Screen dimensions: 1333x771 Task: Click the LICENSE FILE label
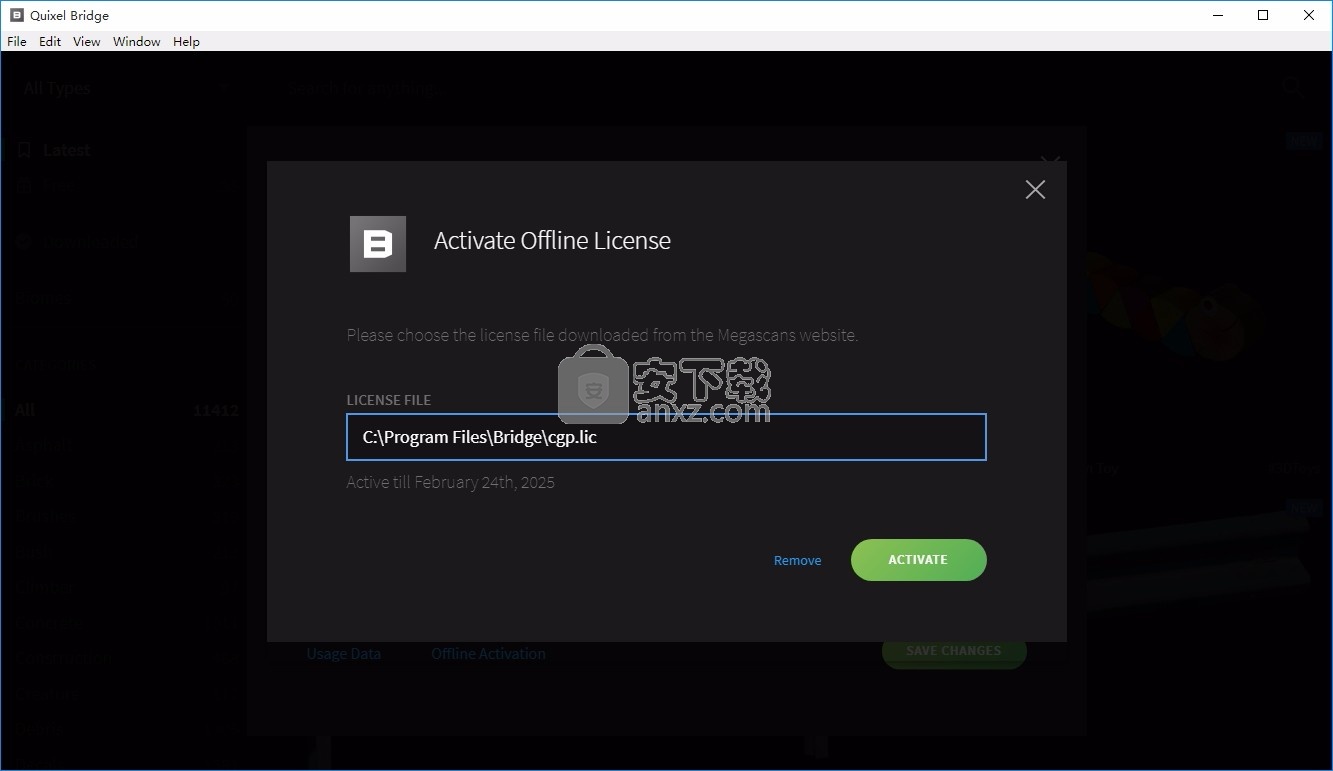tap(389, 400)
